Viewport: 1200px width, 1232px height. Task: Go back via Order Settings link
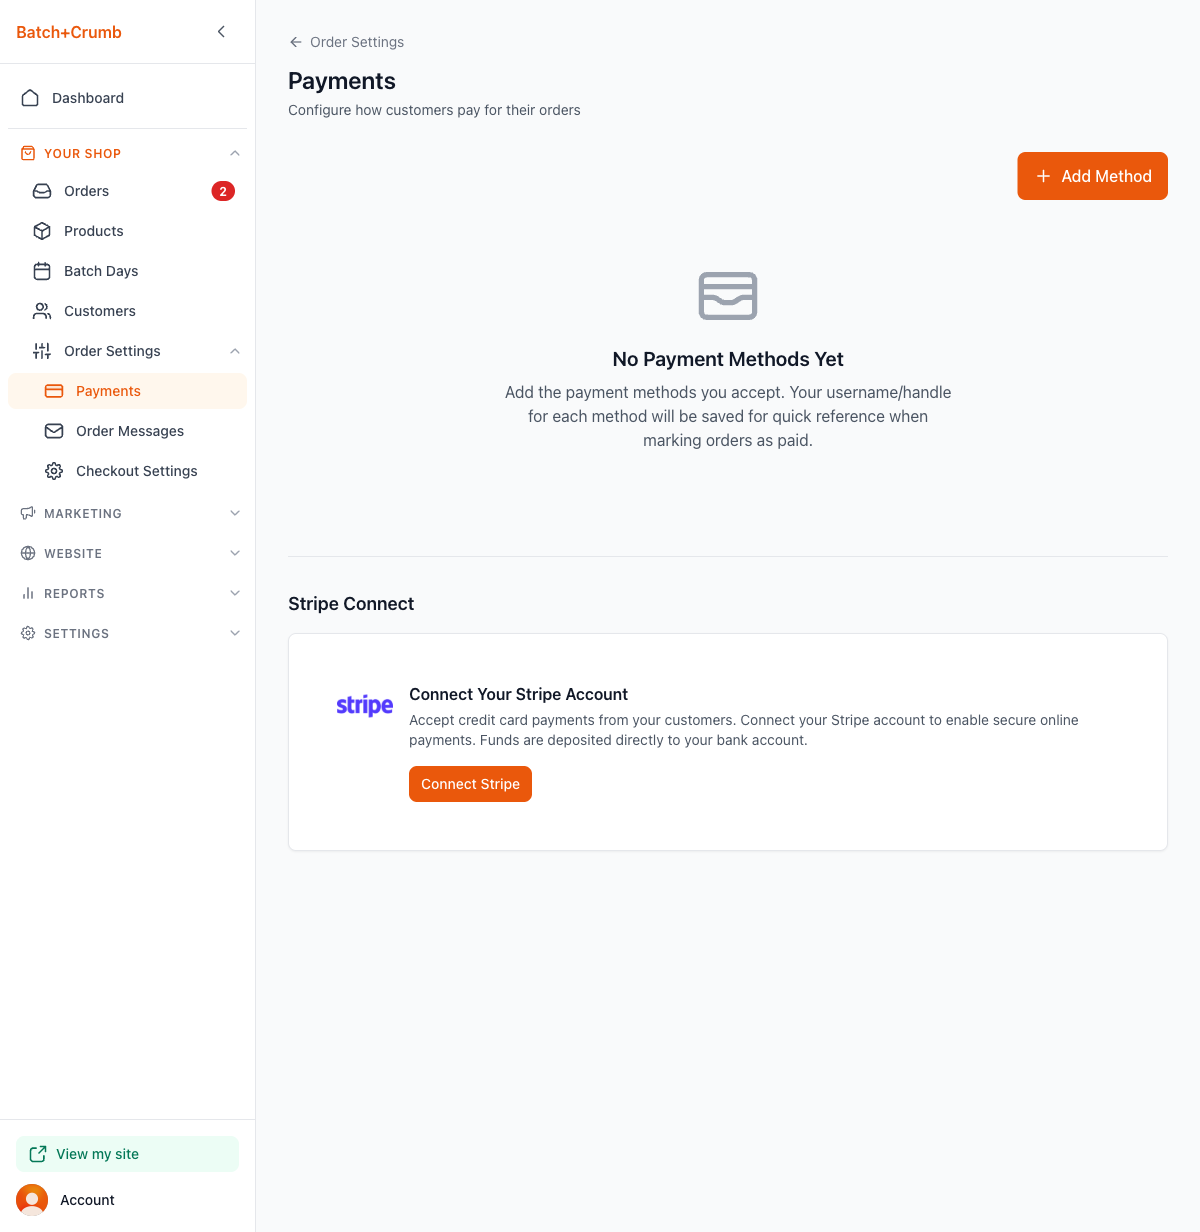[x=346, y=42]
